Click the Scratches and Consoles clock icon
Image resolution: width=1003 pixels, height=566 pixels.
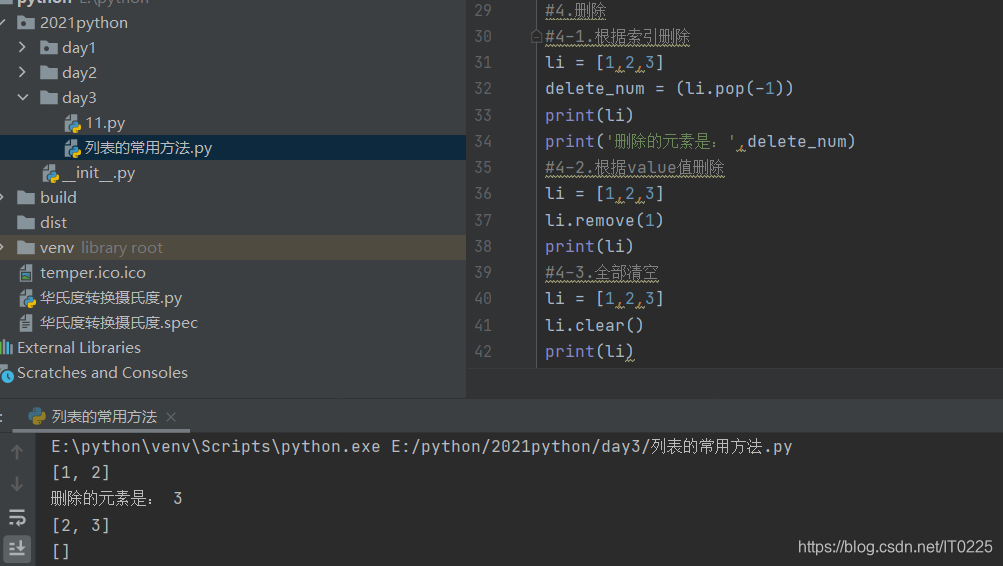[6, 374]
